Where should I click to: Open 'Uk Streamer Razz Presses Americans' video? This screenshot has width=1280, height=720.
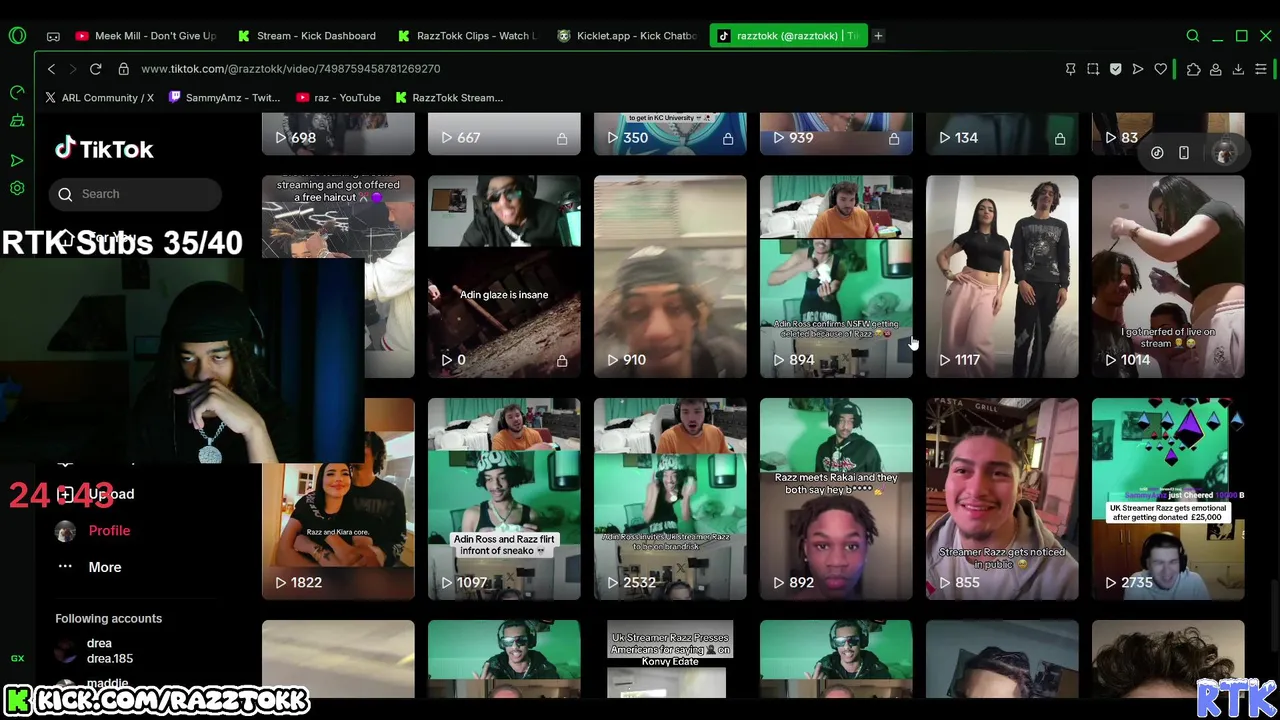pyautogui.click(x=670, y=659)
